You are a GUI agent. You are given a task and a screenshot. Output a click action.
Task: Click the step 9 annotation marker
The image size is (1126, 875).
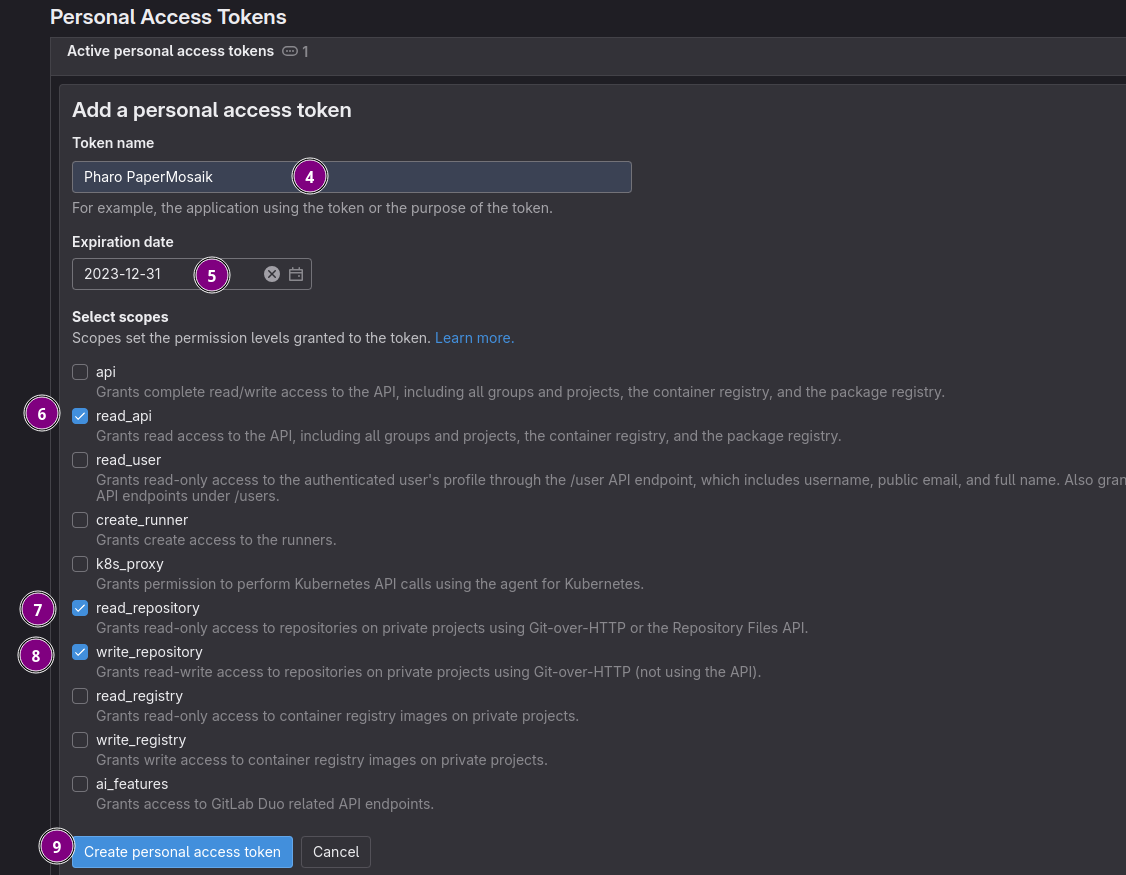(x=57, y=847)
